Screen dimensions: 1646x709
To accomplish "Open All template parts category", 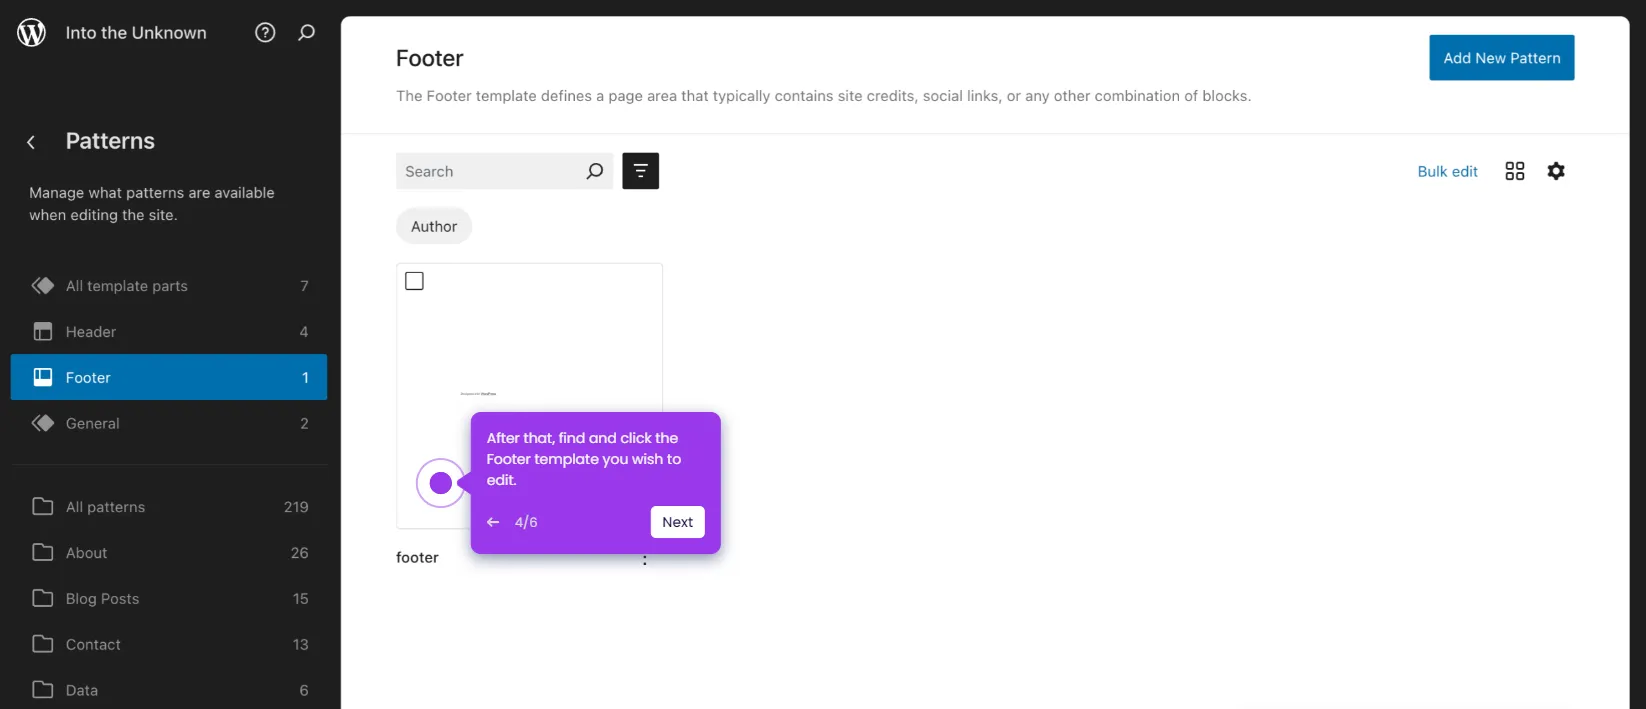I will click(x=169, y=286).
